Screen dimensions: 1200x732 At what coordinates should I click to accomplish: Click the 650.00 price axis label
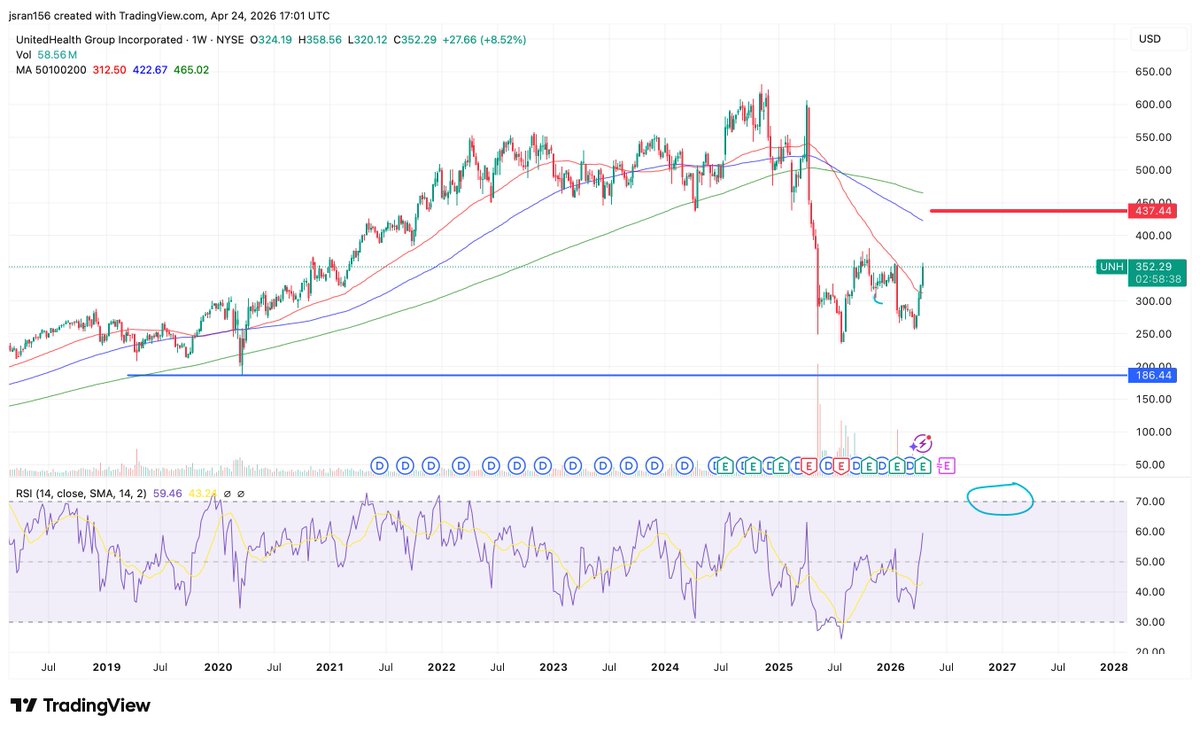click(1153, 72)
